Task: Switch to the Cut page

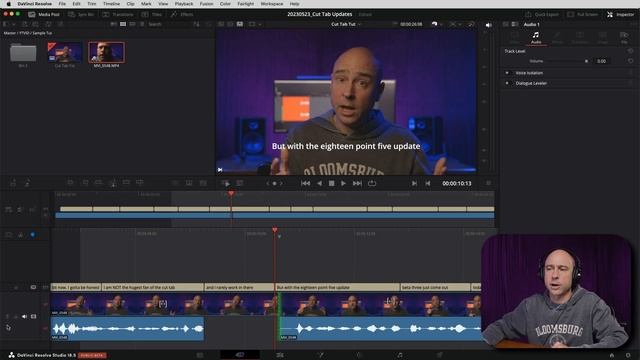Action: click(240, 355)
